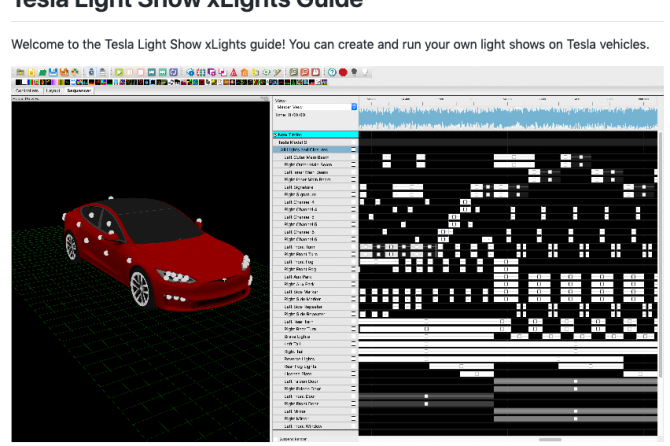Select the highlighted All Lights row
This screenshot has width=670, height=446.
315,150
